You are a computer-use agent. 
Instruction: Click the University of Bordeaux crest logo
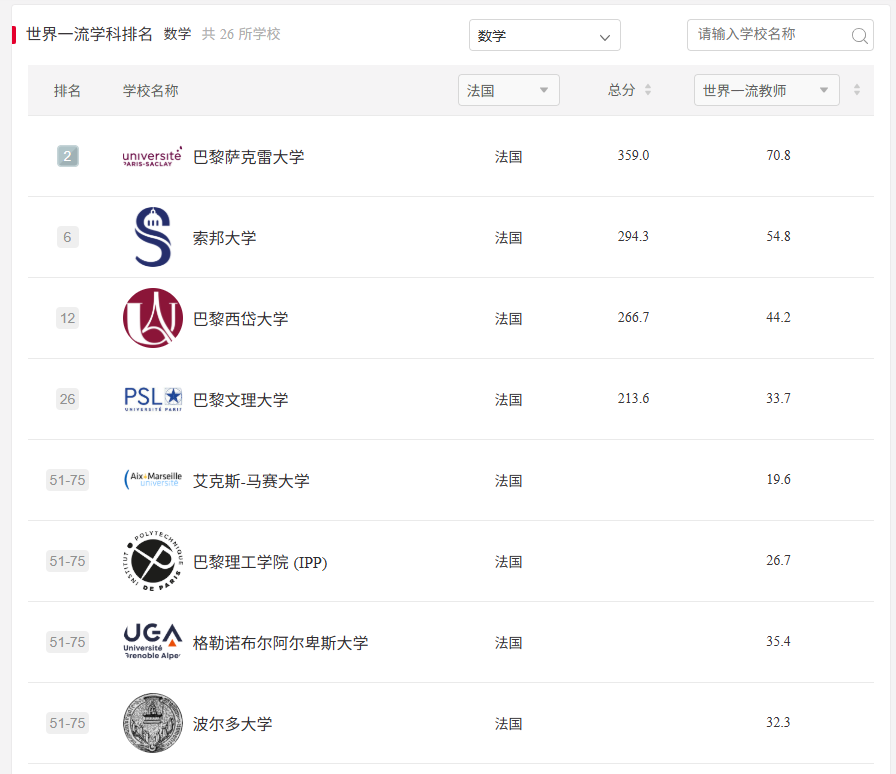pos(152,723)
